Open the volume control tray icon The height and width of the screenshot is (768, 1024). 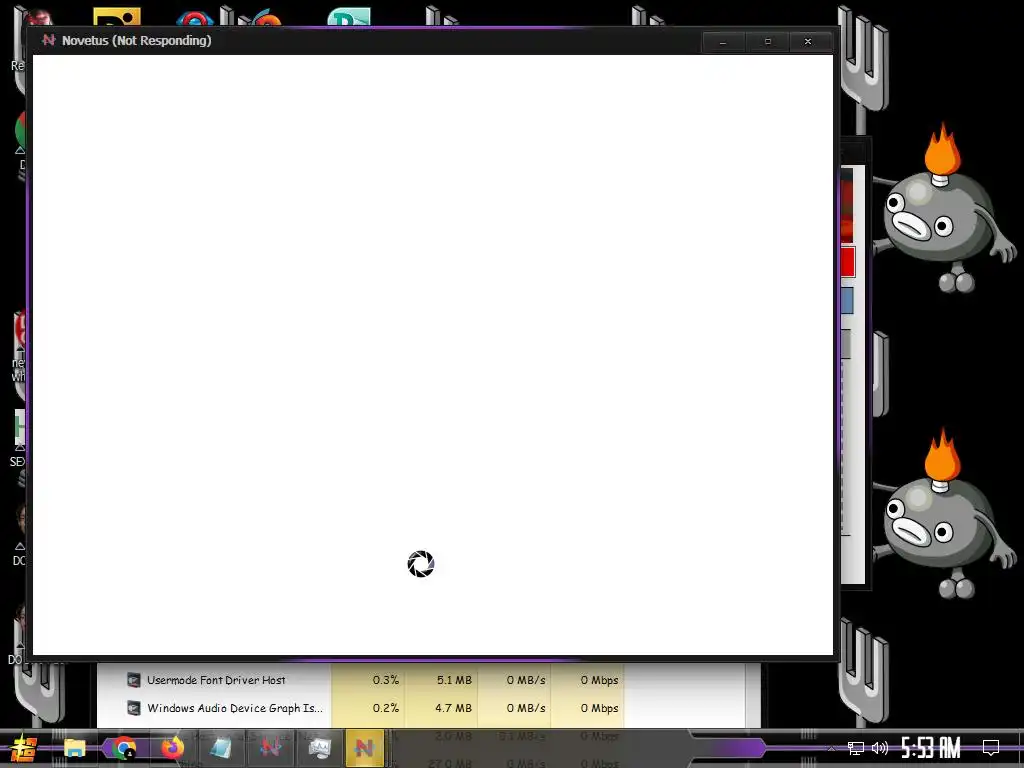(880, 748)
